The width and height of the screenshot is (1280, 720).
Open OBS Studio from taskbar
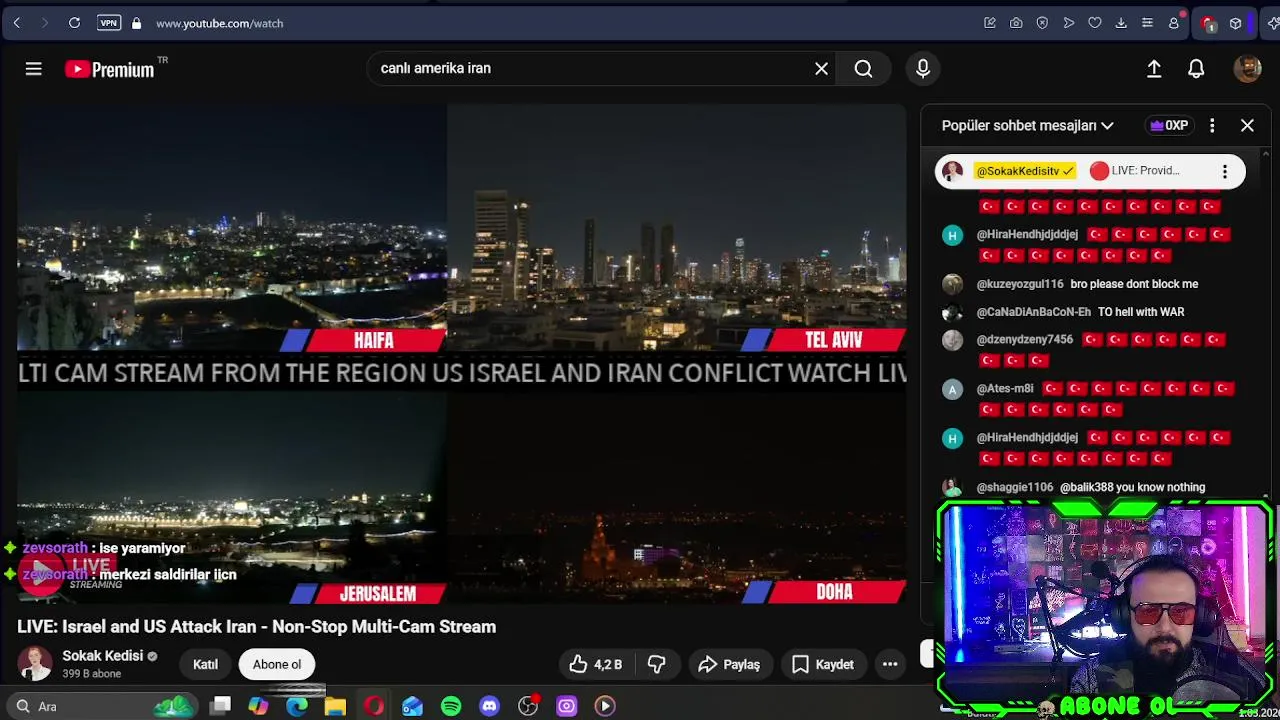coord(528,706)
